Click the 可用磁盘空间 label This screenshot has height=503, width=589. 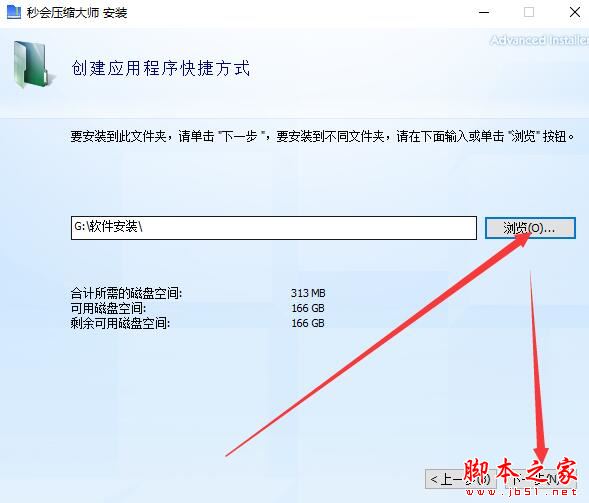click(x=108, y=308)
